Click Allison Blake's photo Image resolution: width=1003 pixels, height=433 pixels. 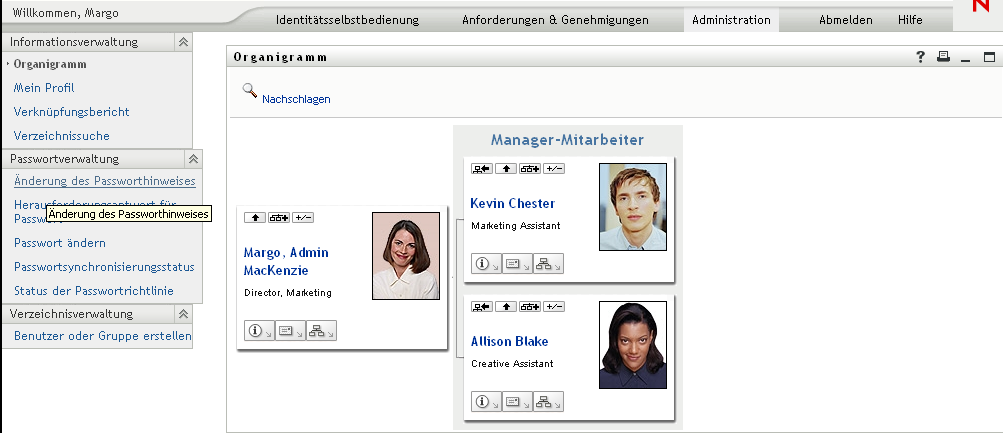click(633, 345)
